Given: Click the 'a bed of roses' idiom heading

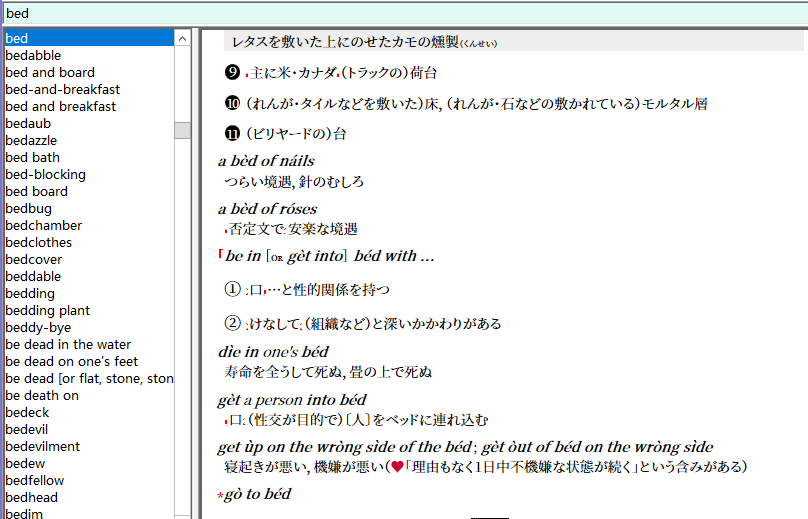Looking at the screenshot, I should (267, 209).
